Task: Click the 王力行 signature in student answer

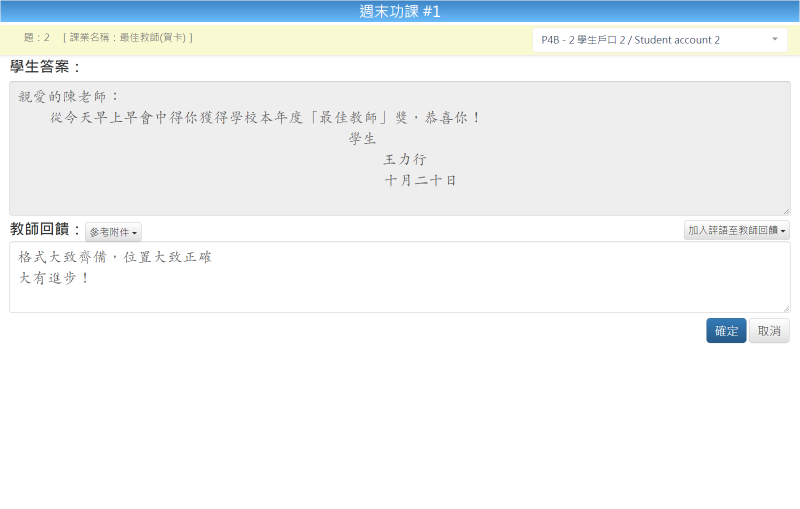Action: 405,160
